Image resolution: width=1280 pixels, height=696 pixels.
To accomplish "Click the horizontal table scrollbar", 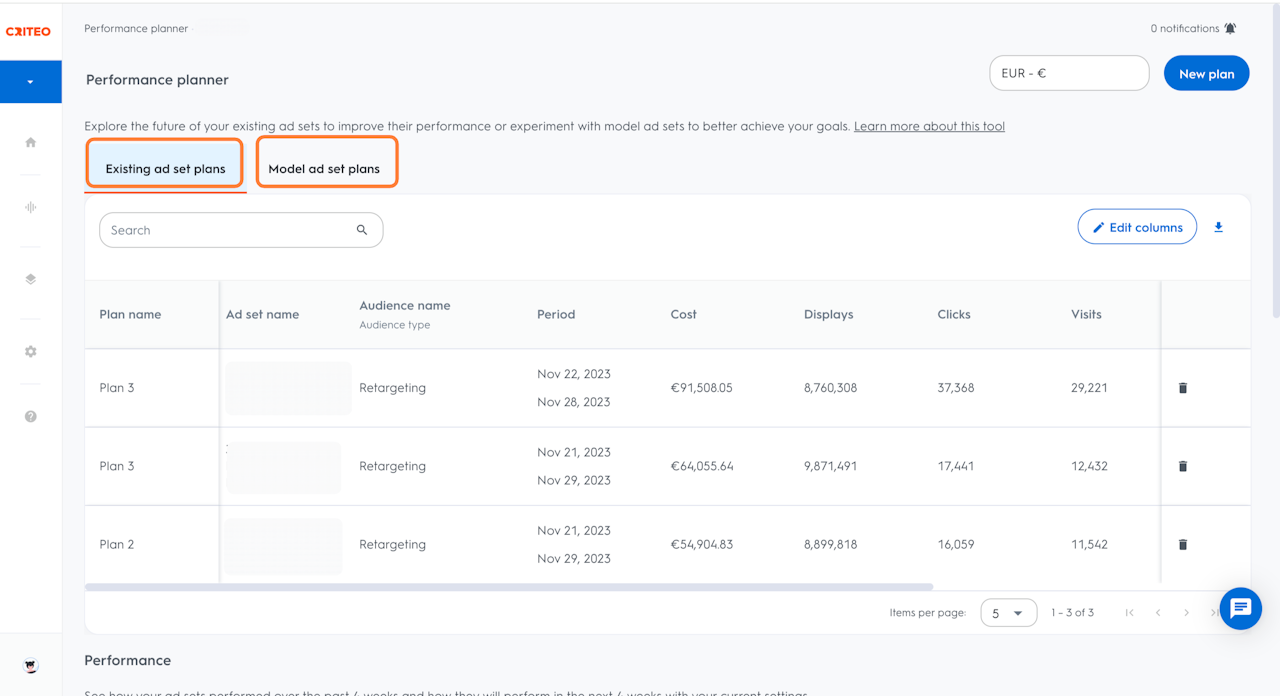I will [x=509, y=587].
